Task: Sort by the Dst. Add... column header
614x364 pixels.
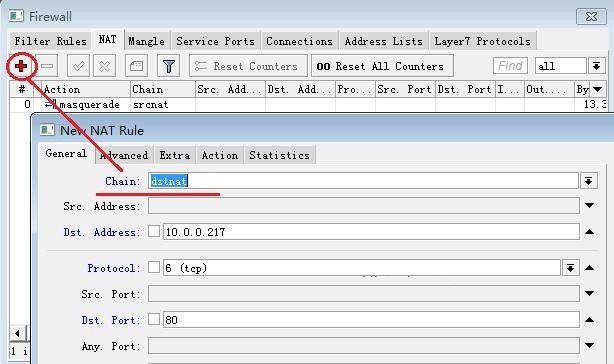Action: click(300, 89)
